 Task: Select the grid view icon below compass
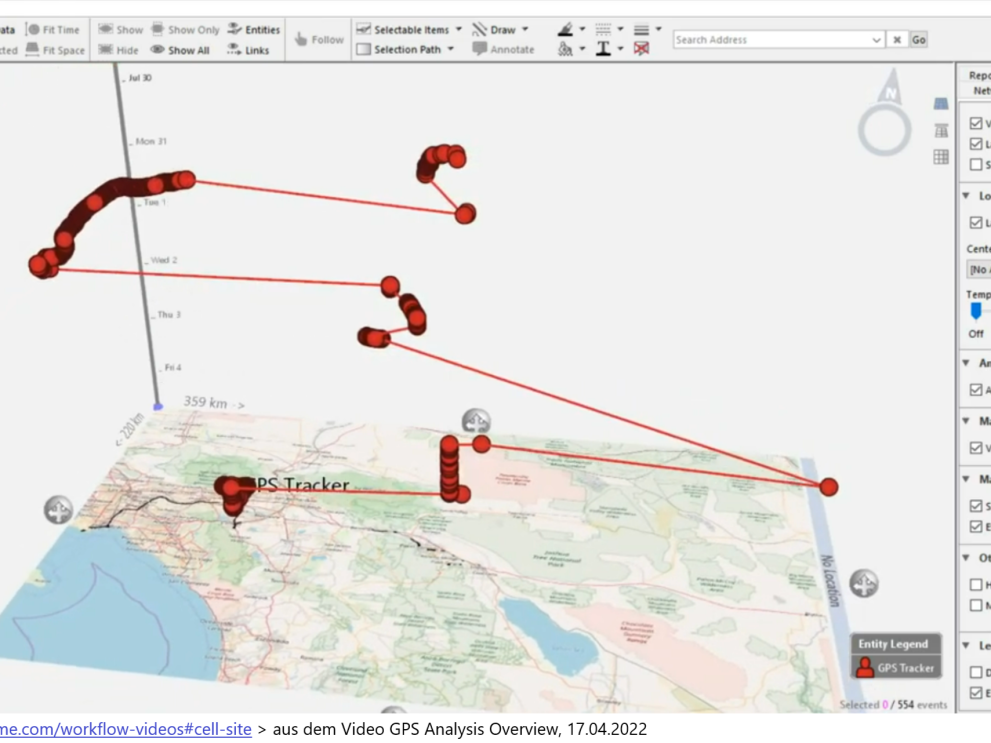tap(941, 157)
